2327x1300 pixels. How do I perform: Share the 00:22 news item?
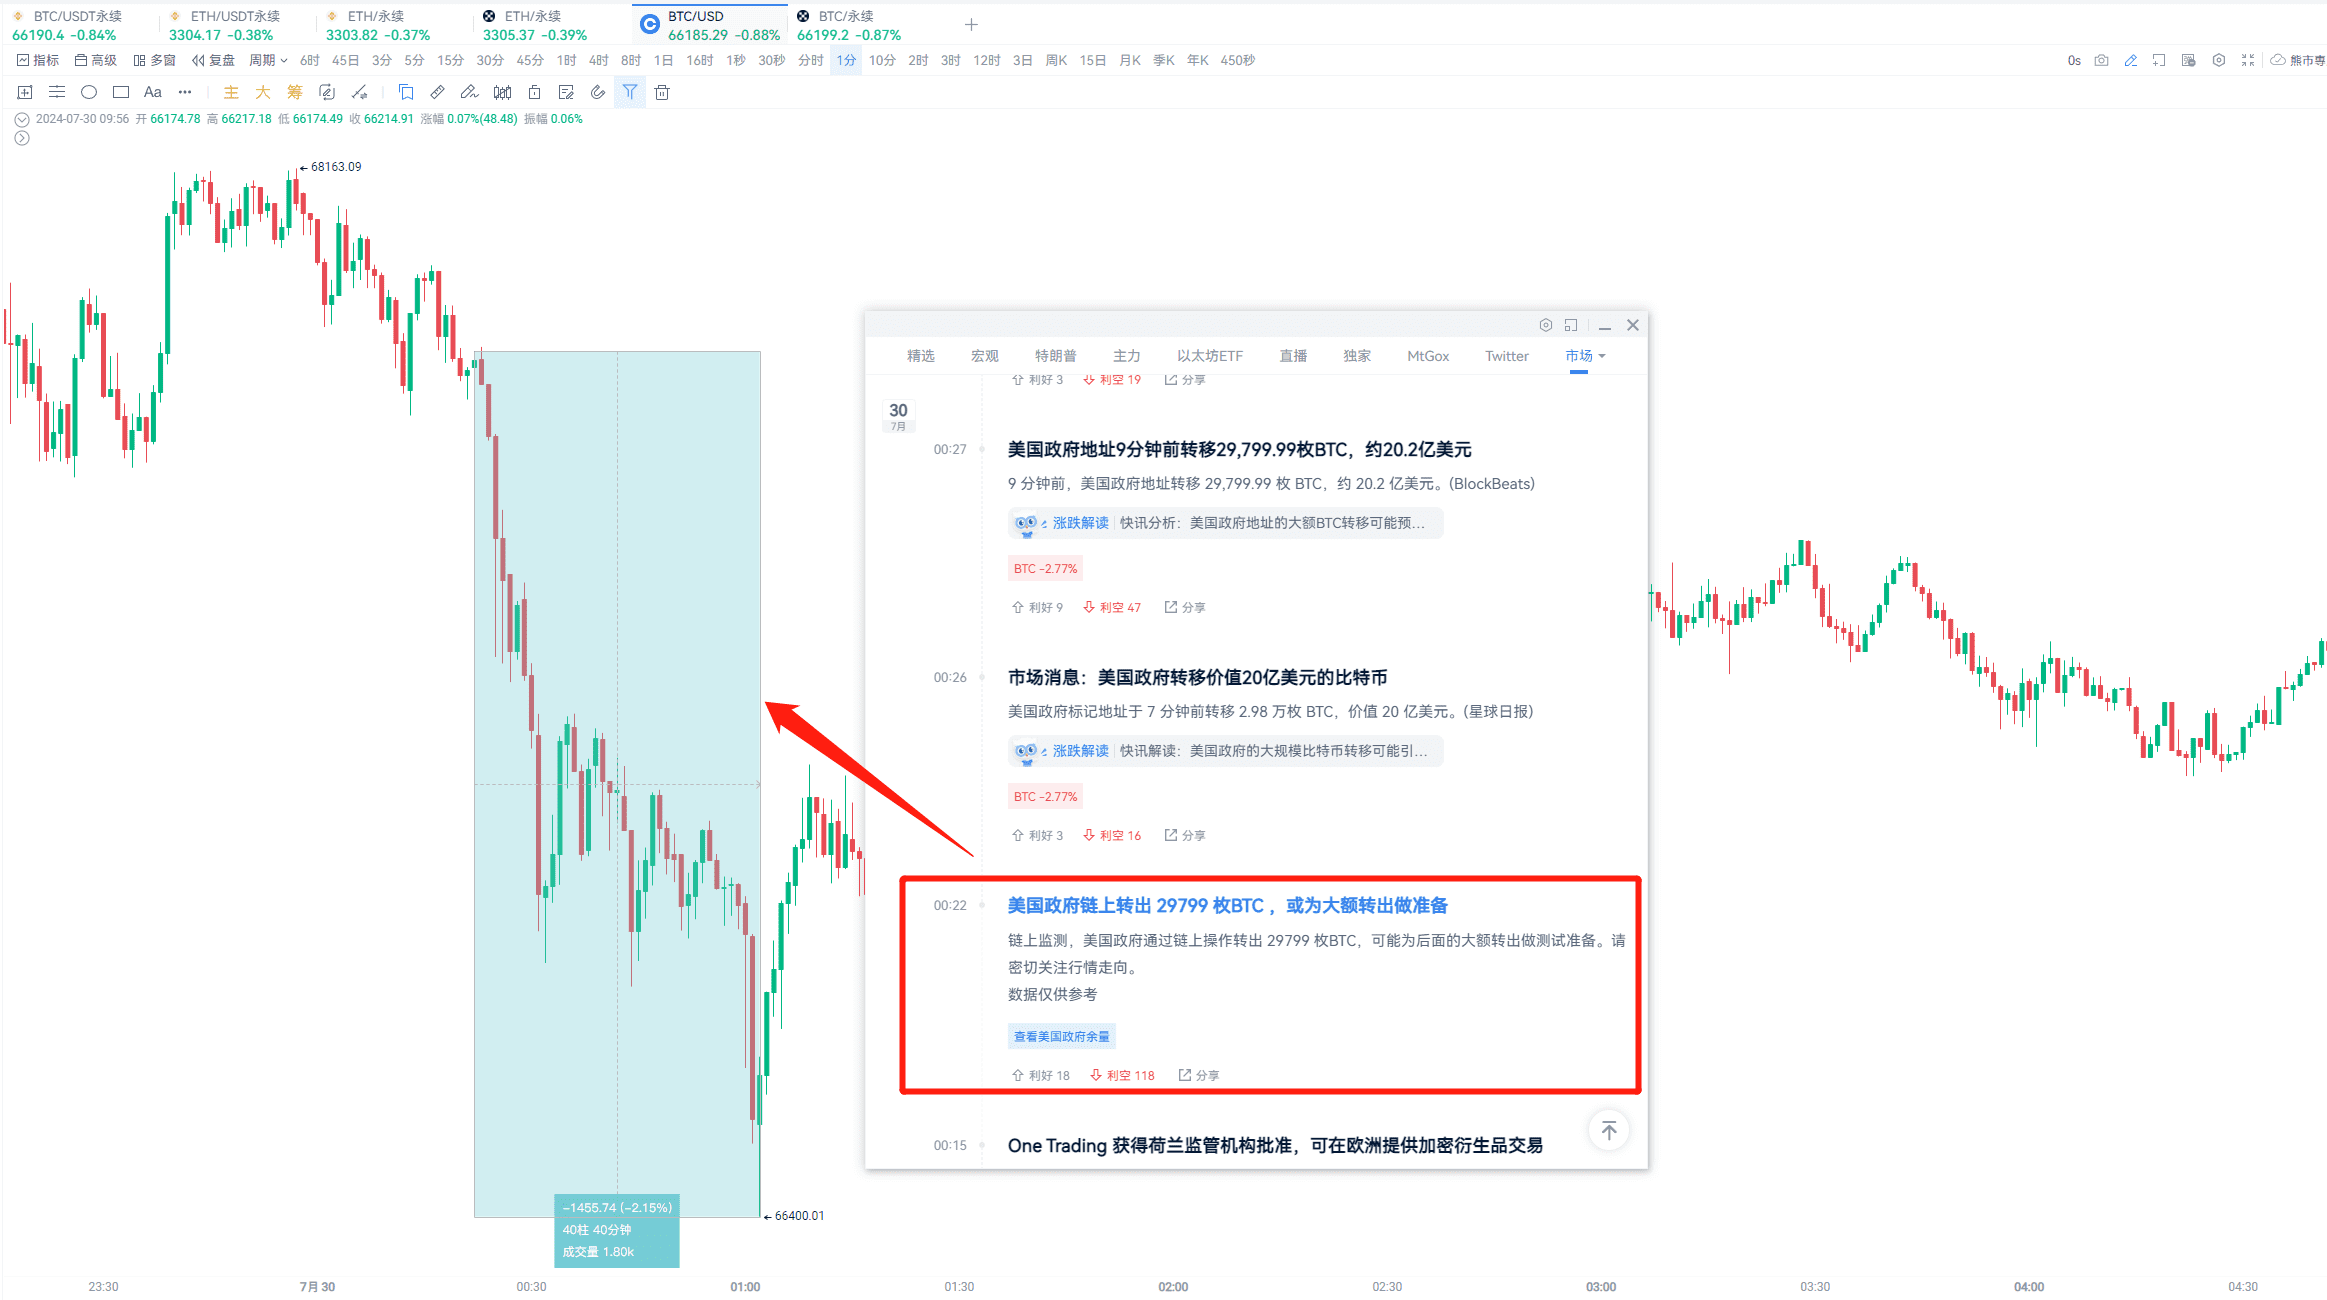tap(1199, 1076)
